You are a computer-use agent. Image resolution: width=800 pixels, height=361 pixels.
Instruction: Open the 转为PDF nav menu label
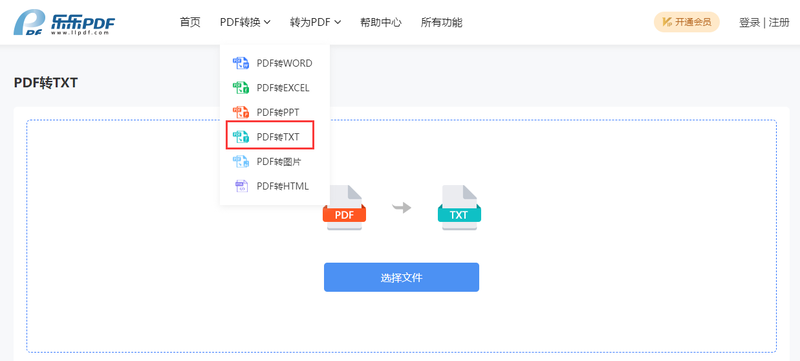310,22
